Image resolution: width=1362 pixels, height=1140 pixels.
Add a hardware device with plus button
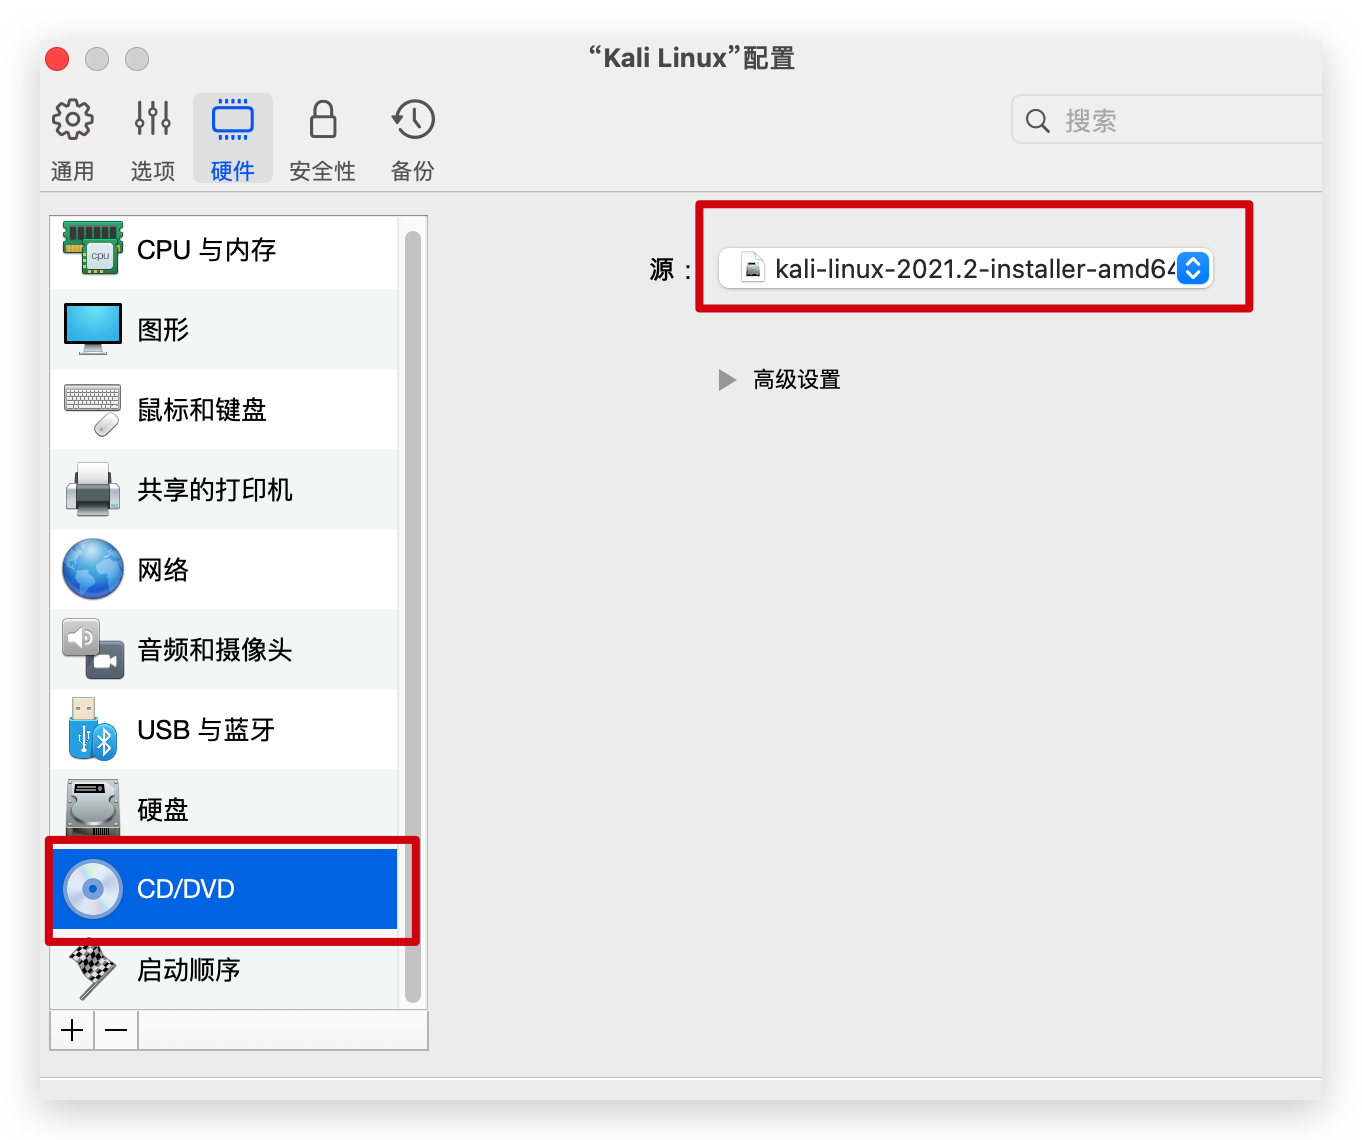pyautogui.click(x=72, y=1030)
